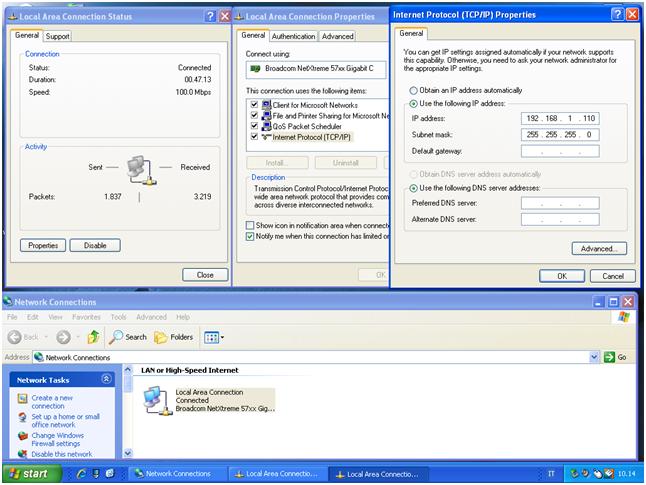Open the Back button history dropdown
The image size is (646, 485).
[x=46, y=337]
